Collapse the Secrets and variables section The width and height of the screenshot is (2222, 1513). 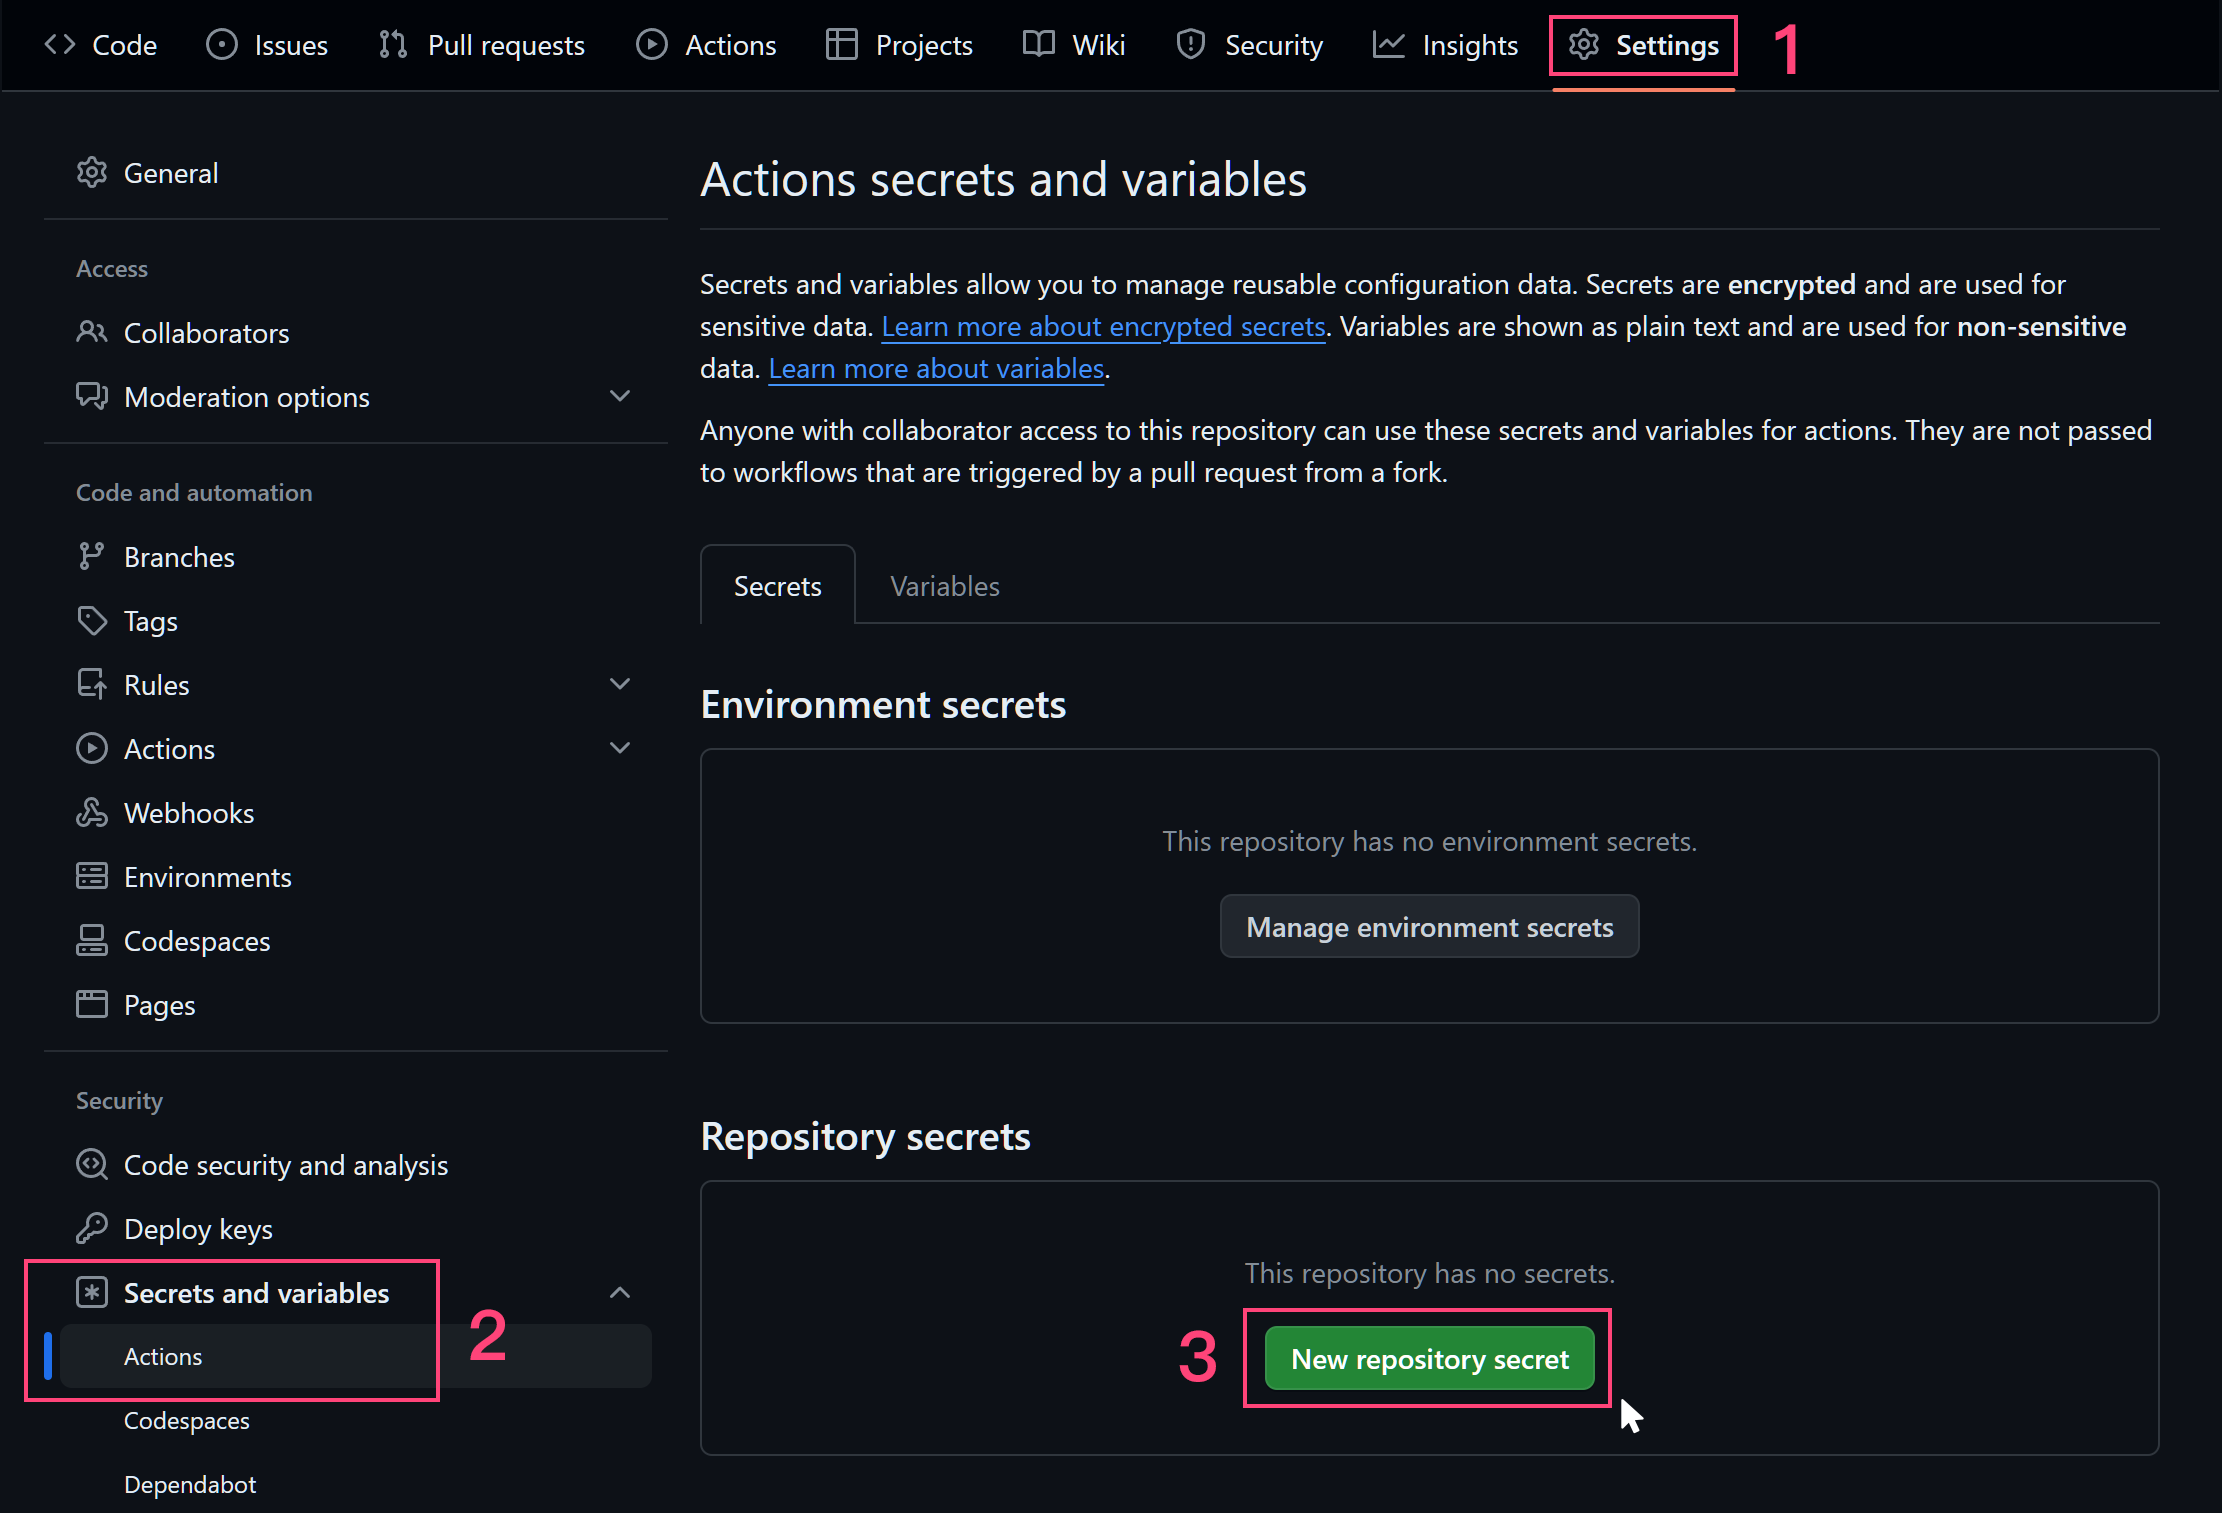(x=620, y=1292)
